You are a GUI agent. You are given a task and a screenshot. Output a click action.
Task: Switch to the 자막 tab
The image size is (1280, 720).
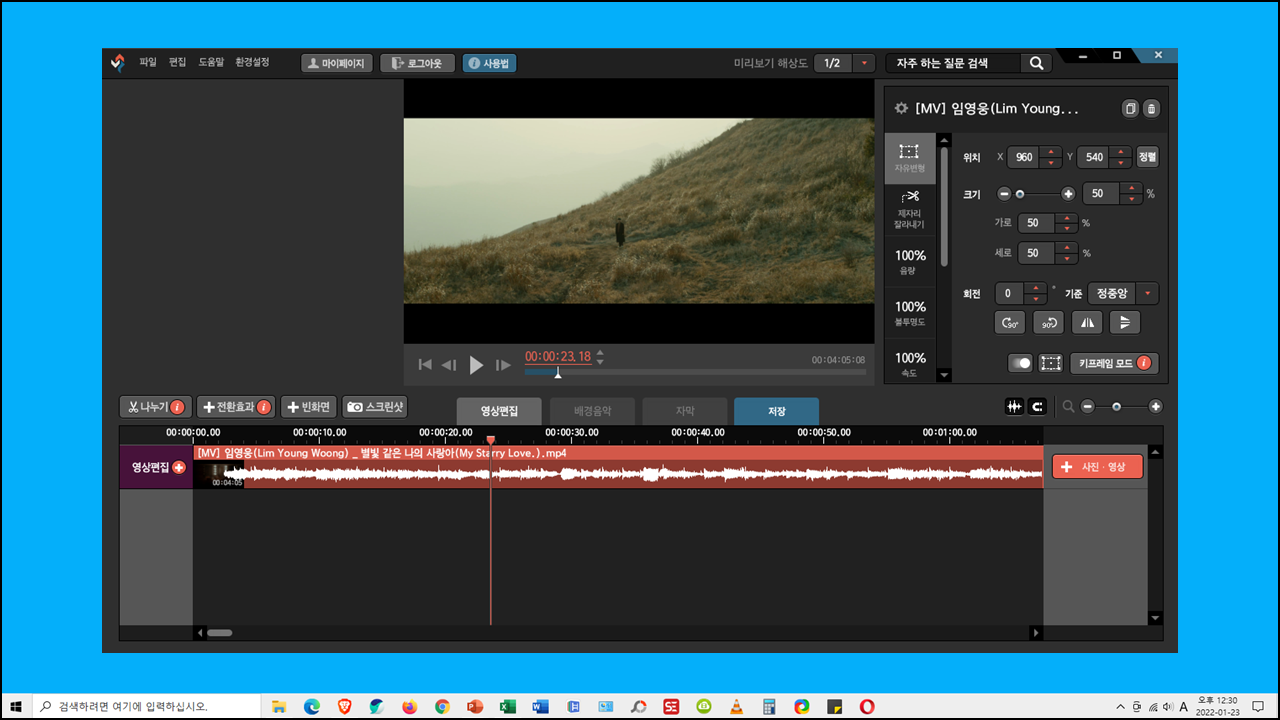685,411
